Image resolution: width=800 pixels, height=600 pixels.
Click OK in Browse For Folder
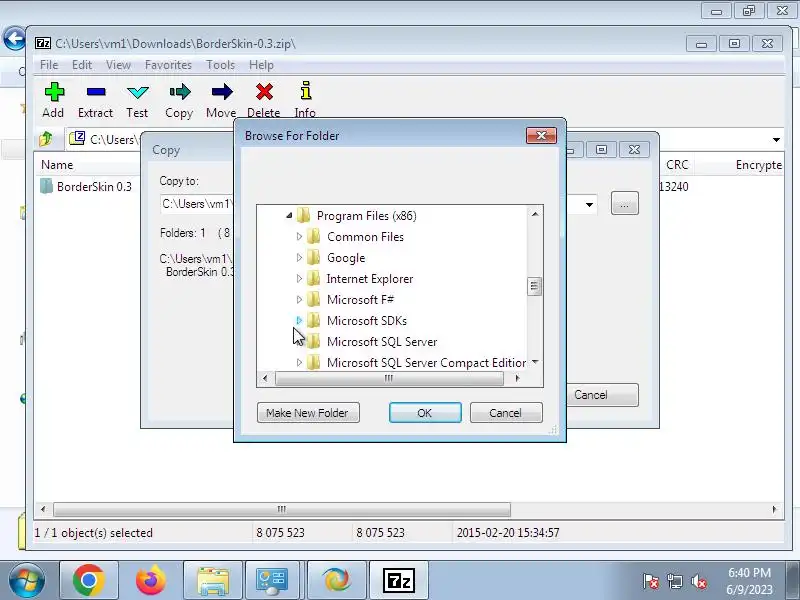425,413
